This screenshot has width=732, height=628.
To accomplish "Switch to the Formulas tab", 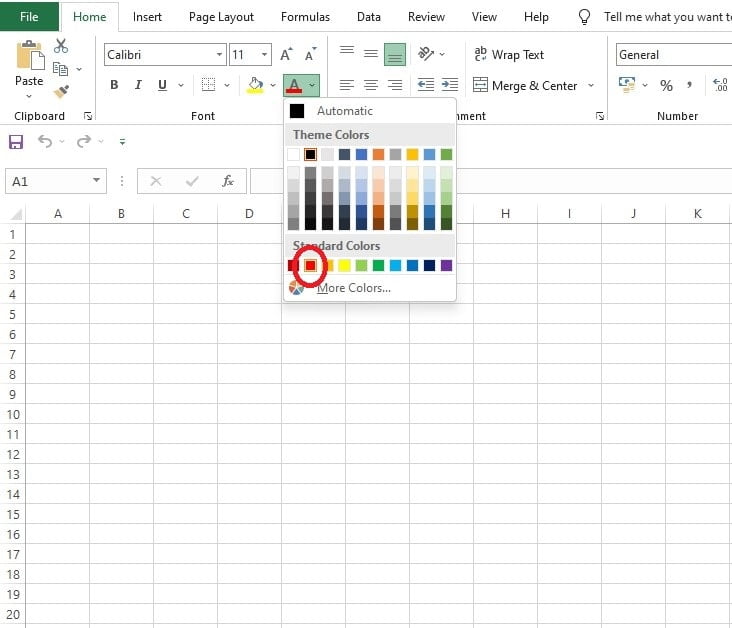I will pos(305,17).
